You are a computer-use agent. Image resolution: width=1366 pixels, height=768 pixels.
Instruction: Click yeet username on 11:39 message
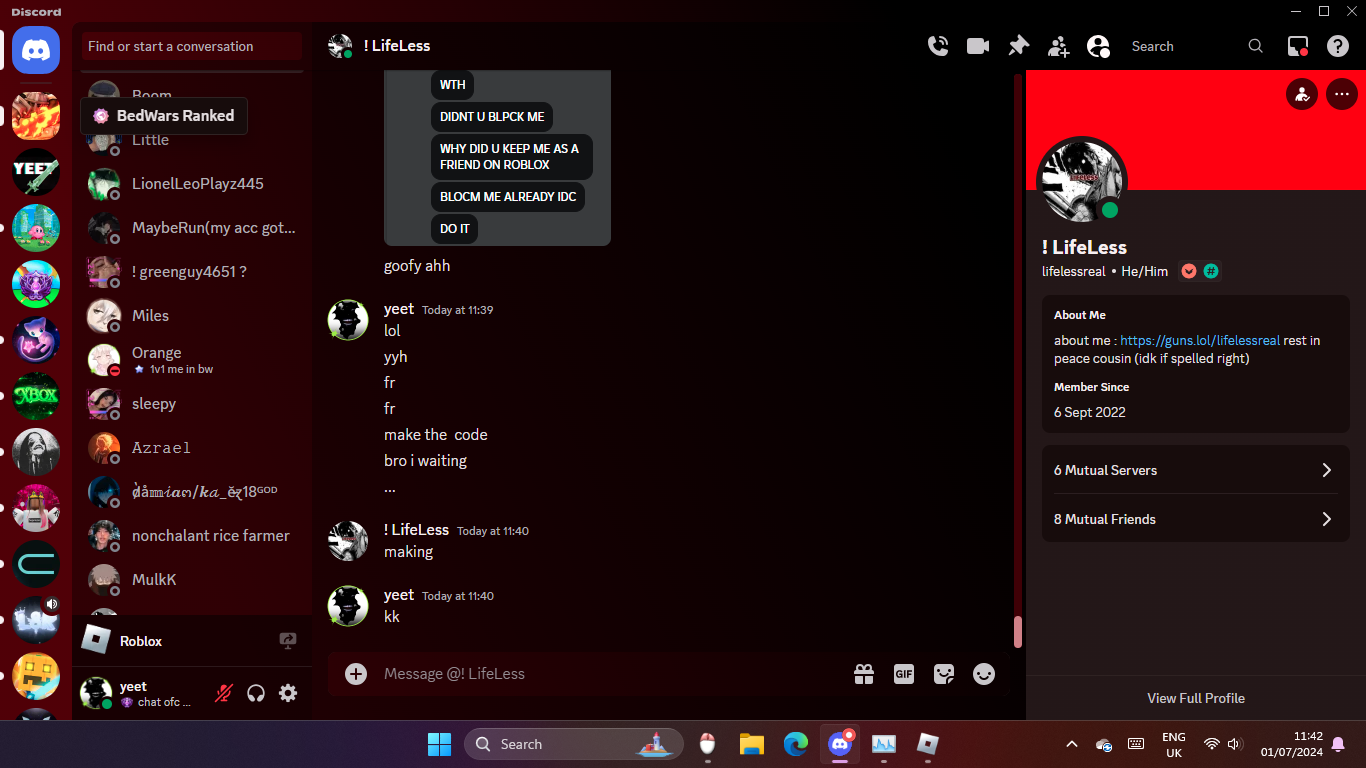[399, 309]
